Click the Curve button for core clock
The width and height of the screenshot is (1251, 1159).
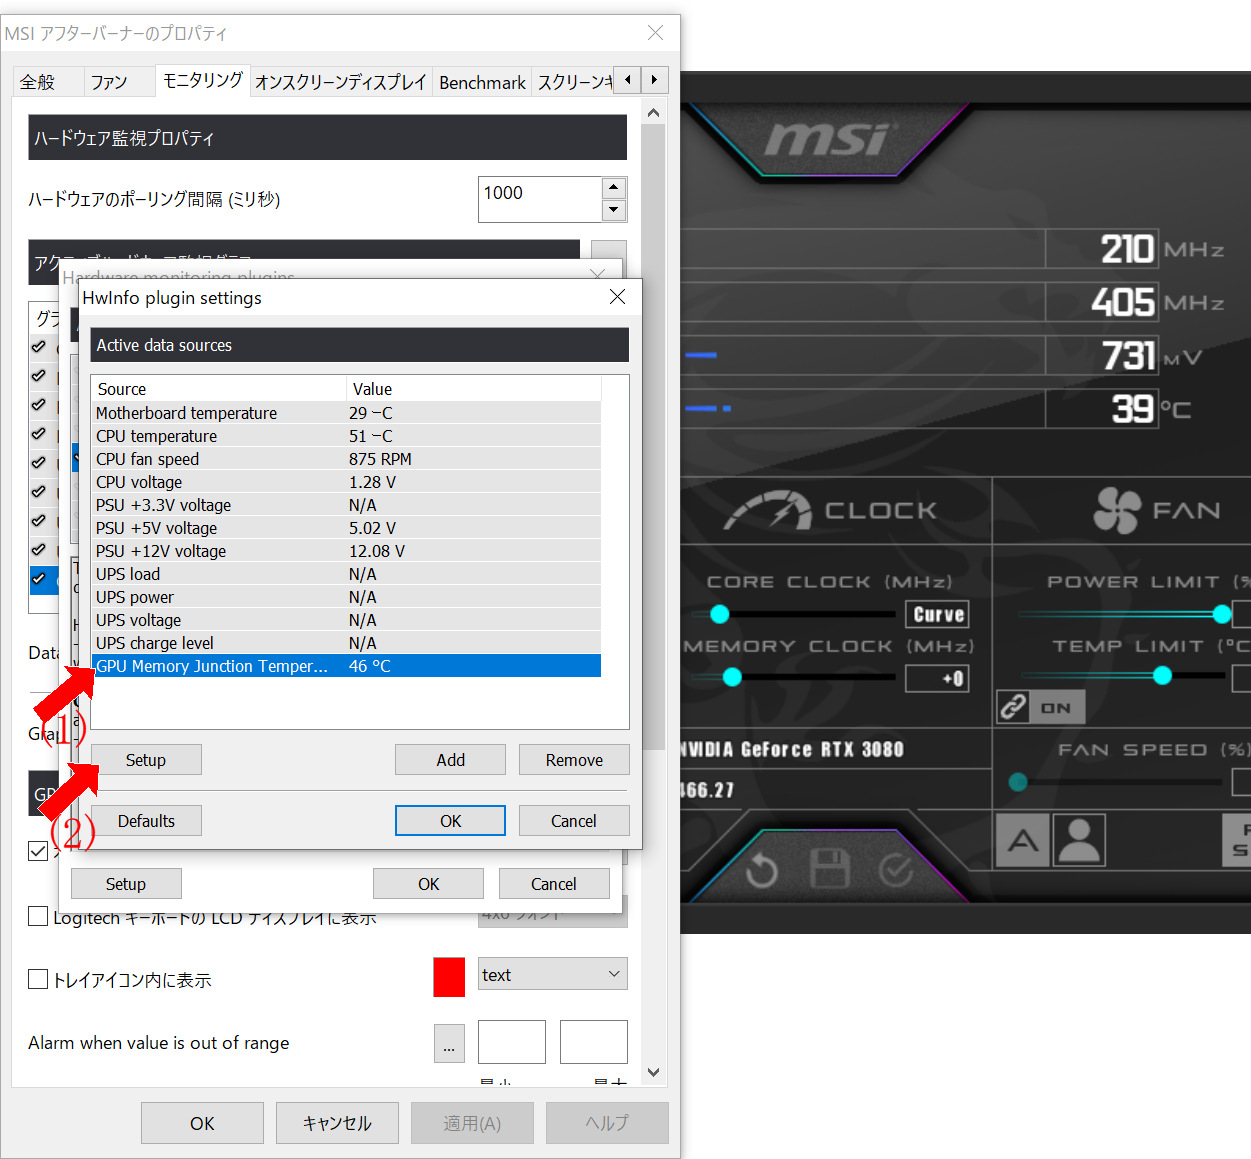(938, 614)
